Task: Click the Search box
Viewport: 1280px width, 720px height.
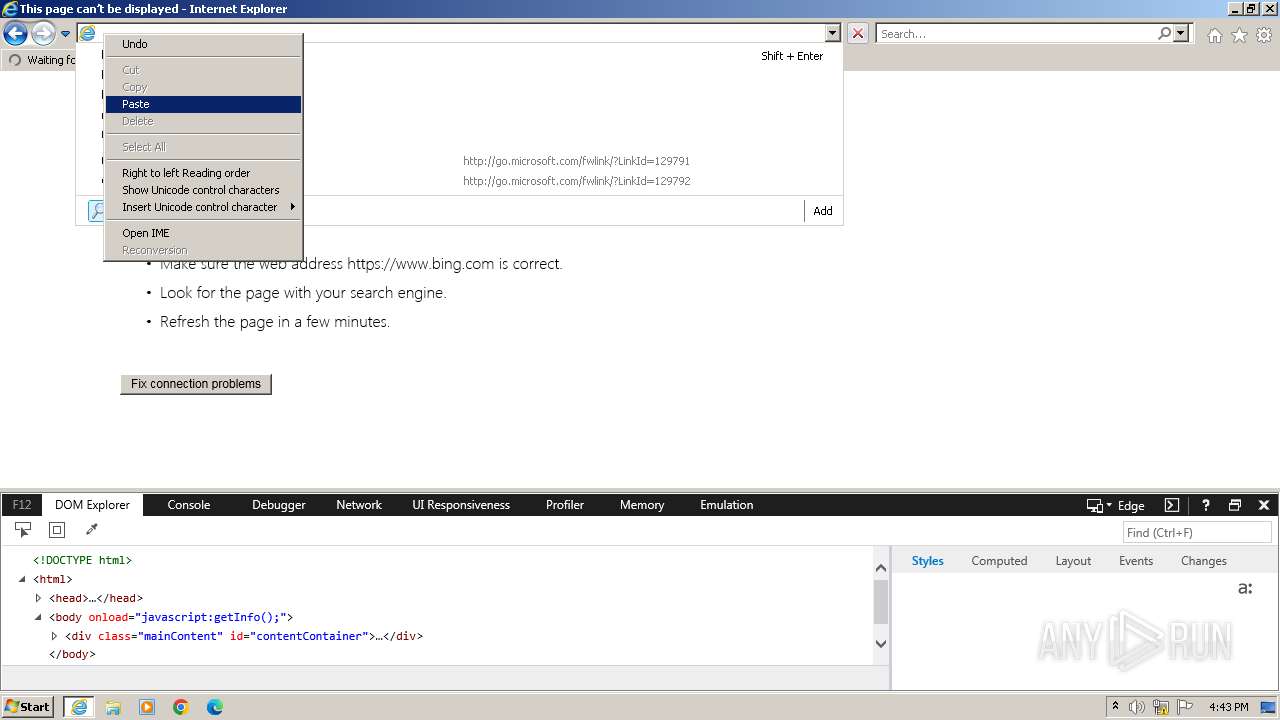Action: tap(1016, 34)
